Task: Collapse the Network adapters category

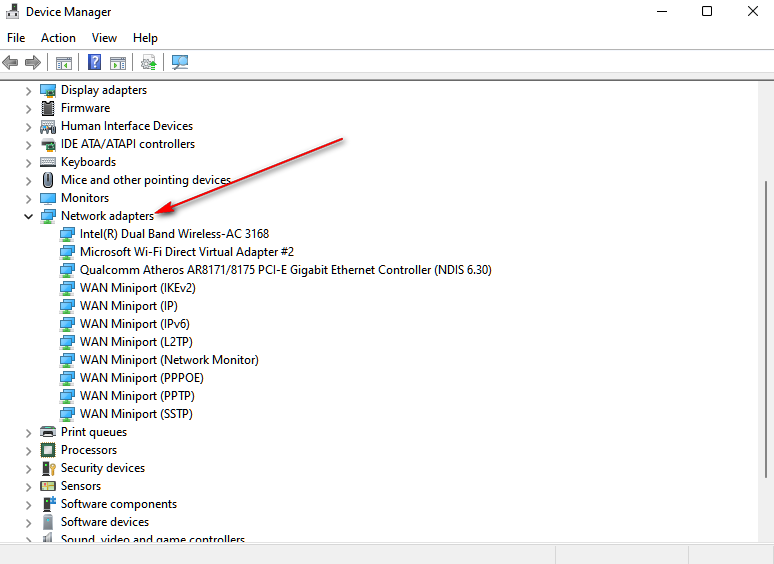Action: click(29, 216)
